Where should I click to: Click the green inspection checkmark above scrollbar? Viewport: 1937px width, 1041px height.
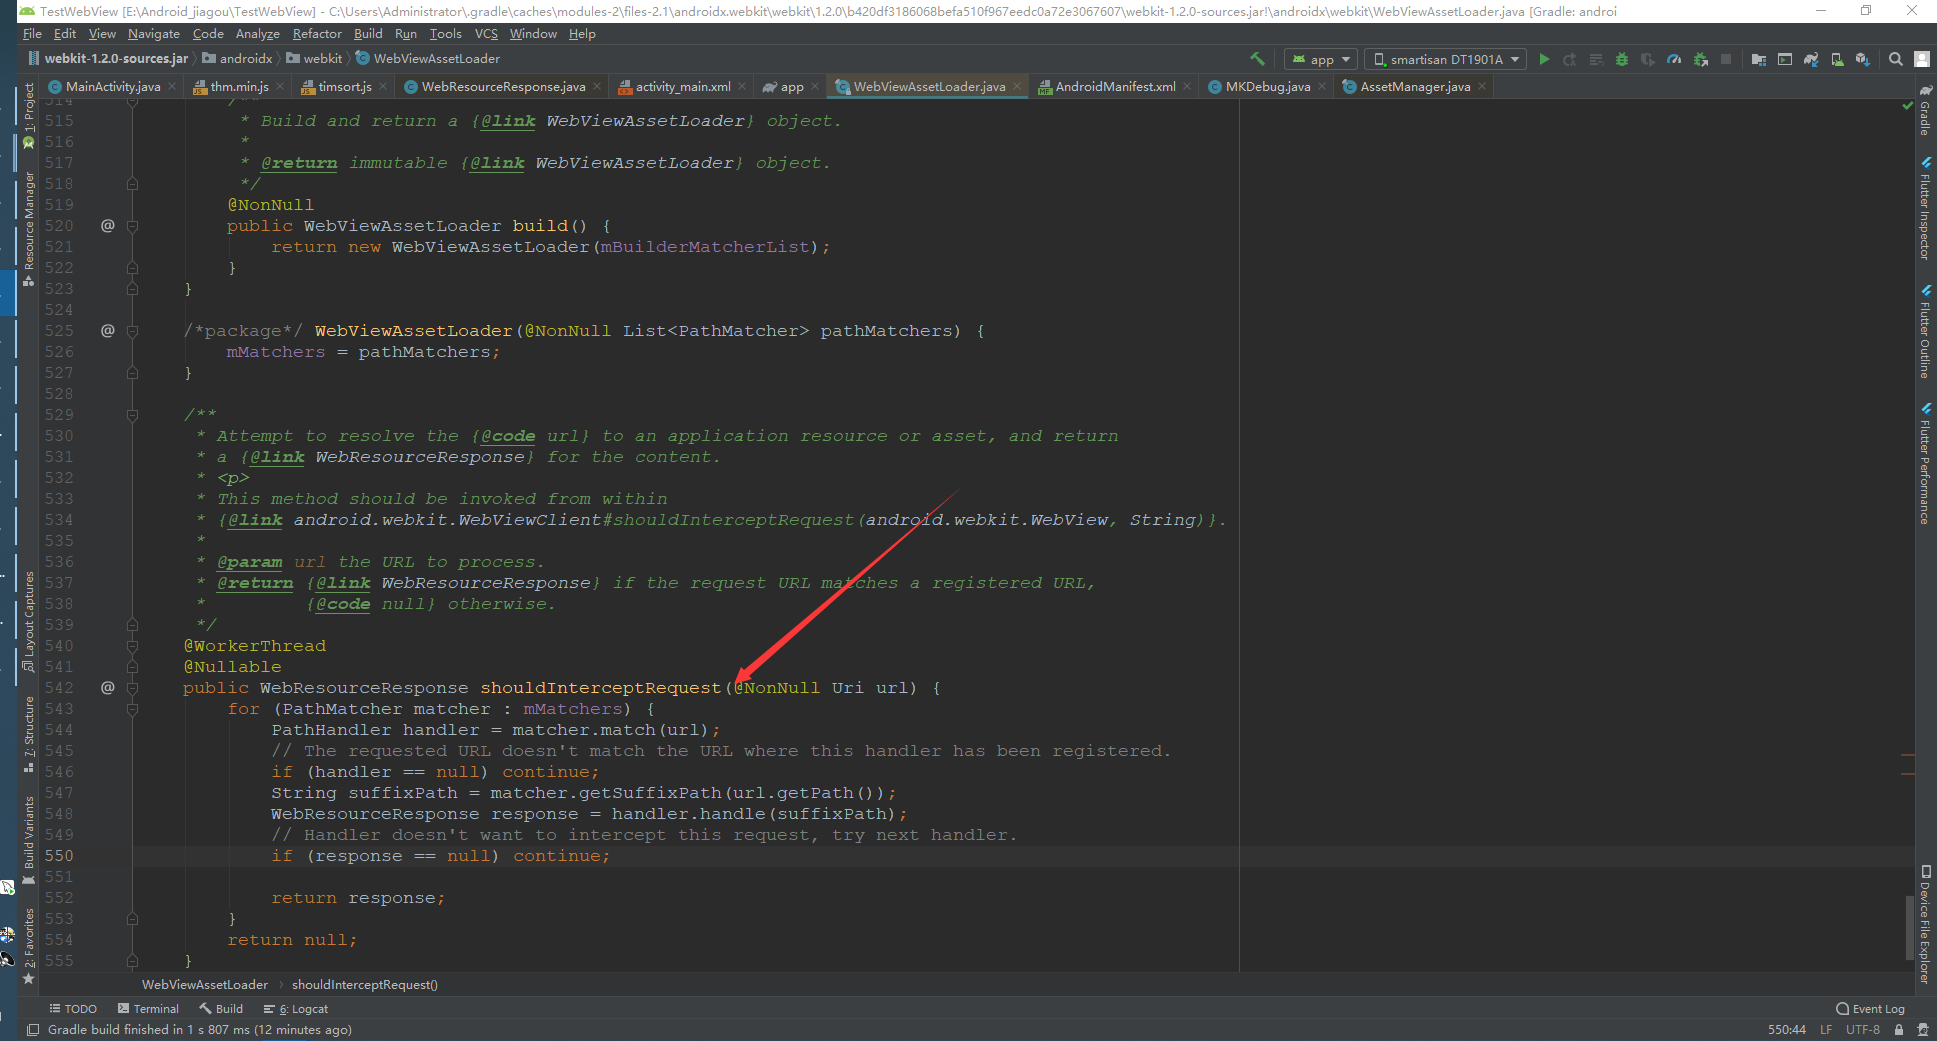[1908, 106]
